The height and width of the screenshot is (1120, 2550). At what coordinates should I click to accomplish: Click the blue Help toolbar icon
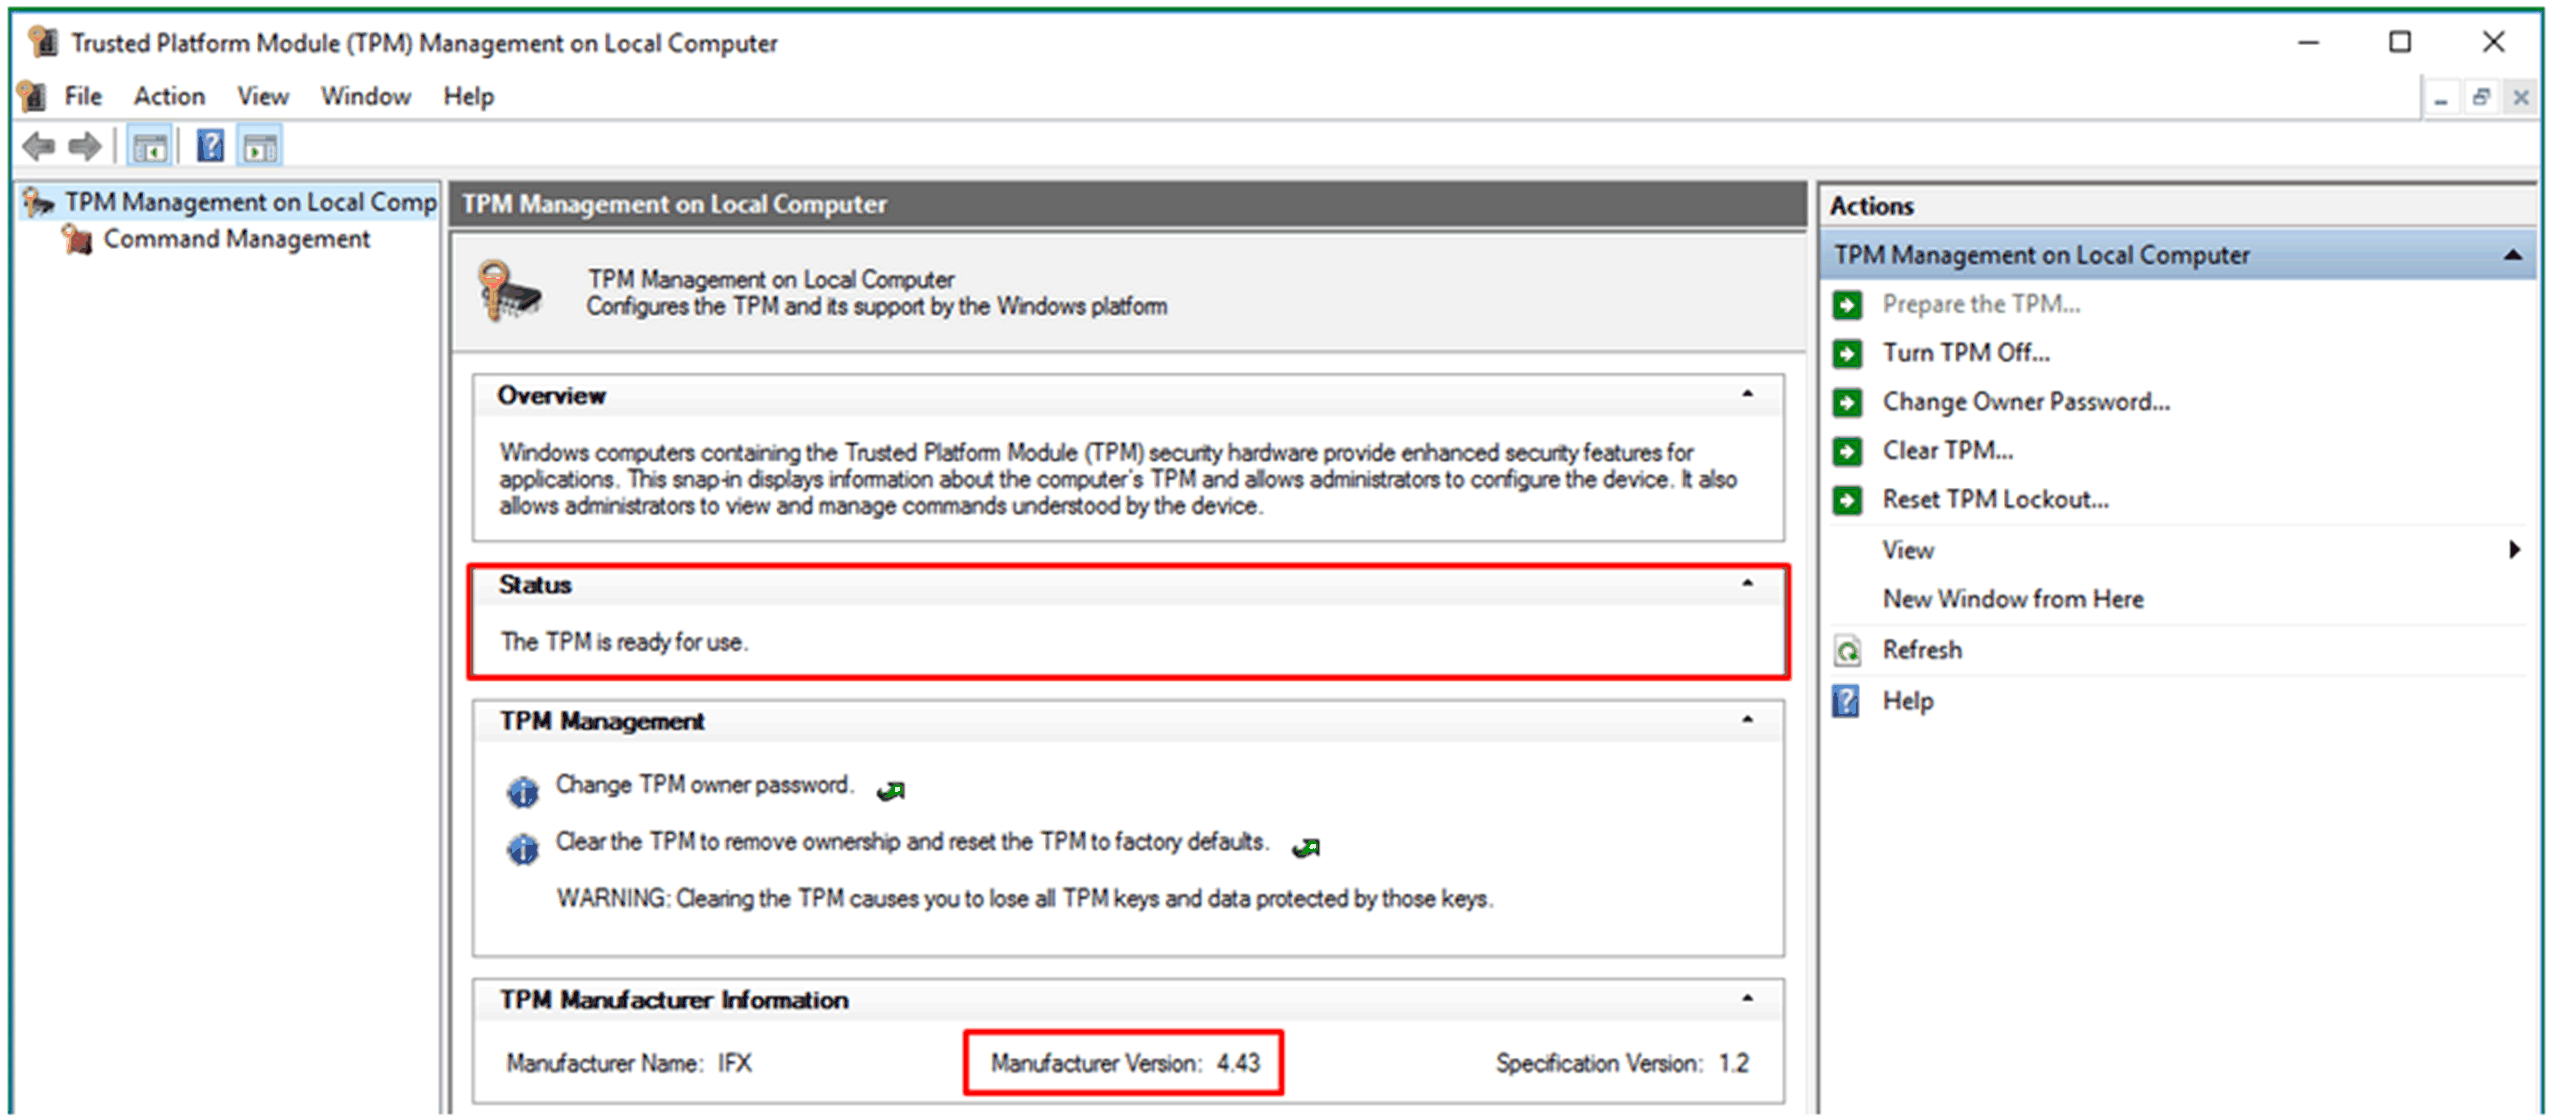click(x=210, y=146)
